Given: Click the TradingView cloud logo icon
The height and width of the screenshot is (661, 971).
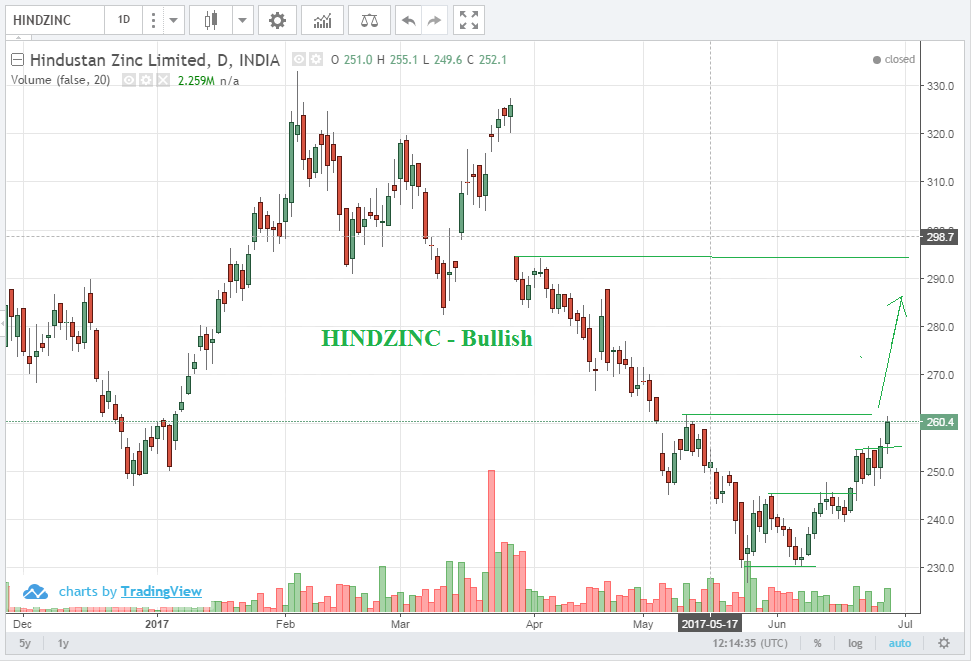Looking at the screenshot, I should [35, 592].
